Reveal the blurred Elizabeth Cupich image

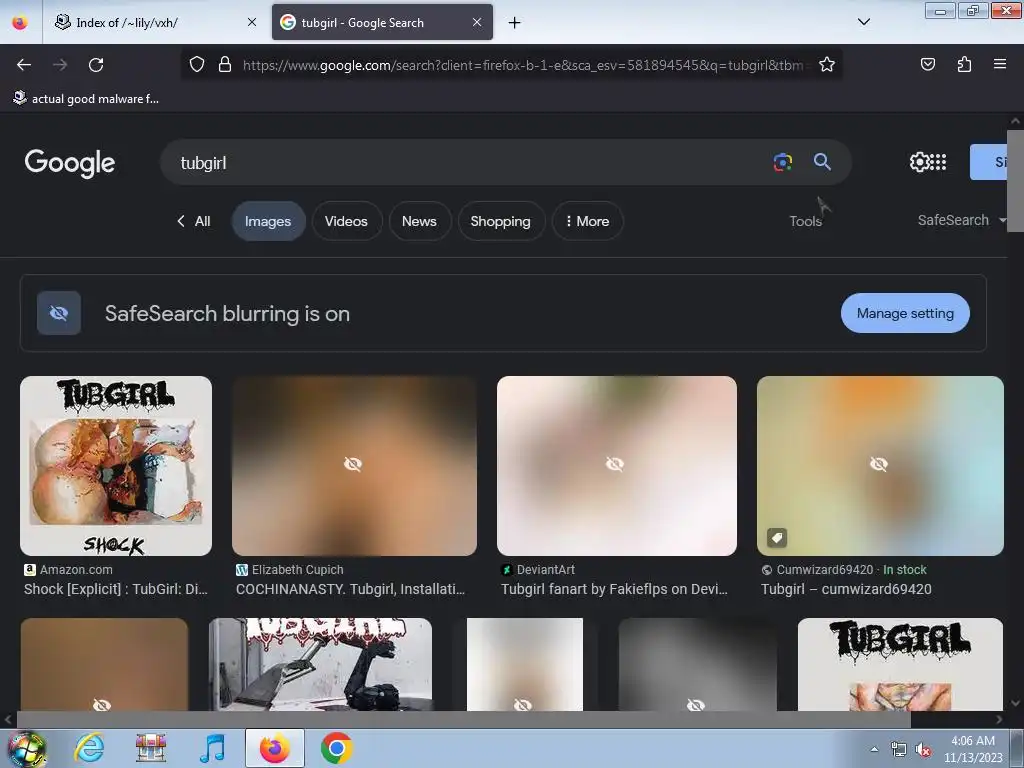pyautogui.click(x=354, y=466)
